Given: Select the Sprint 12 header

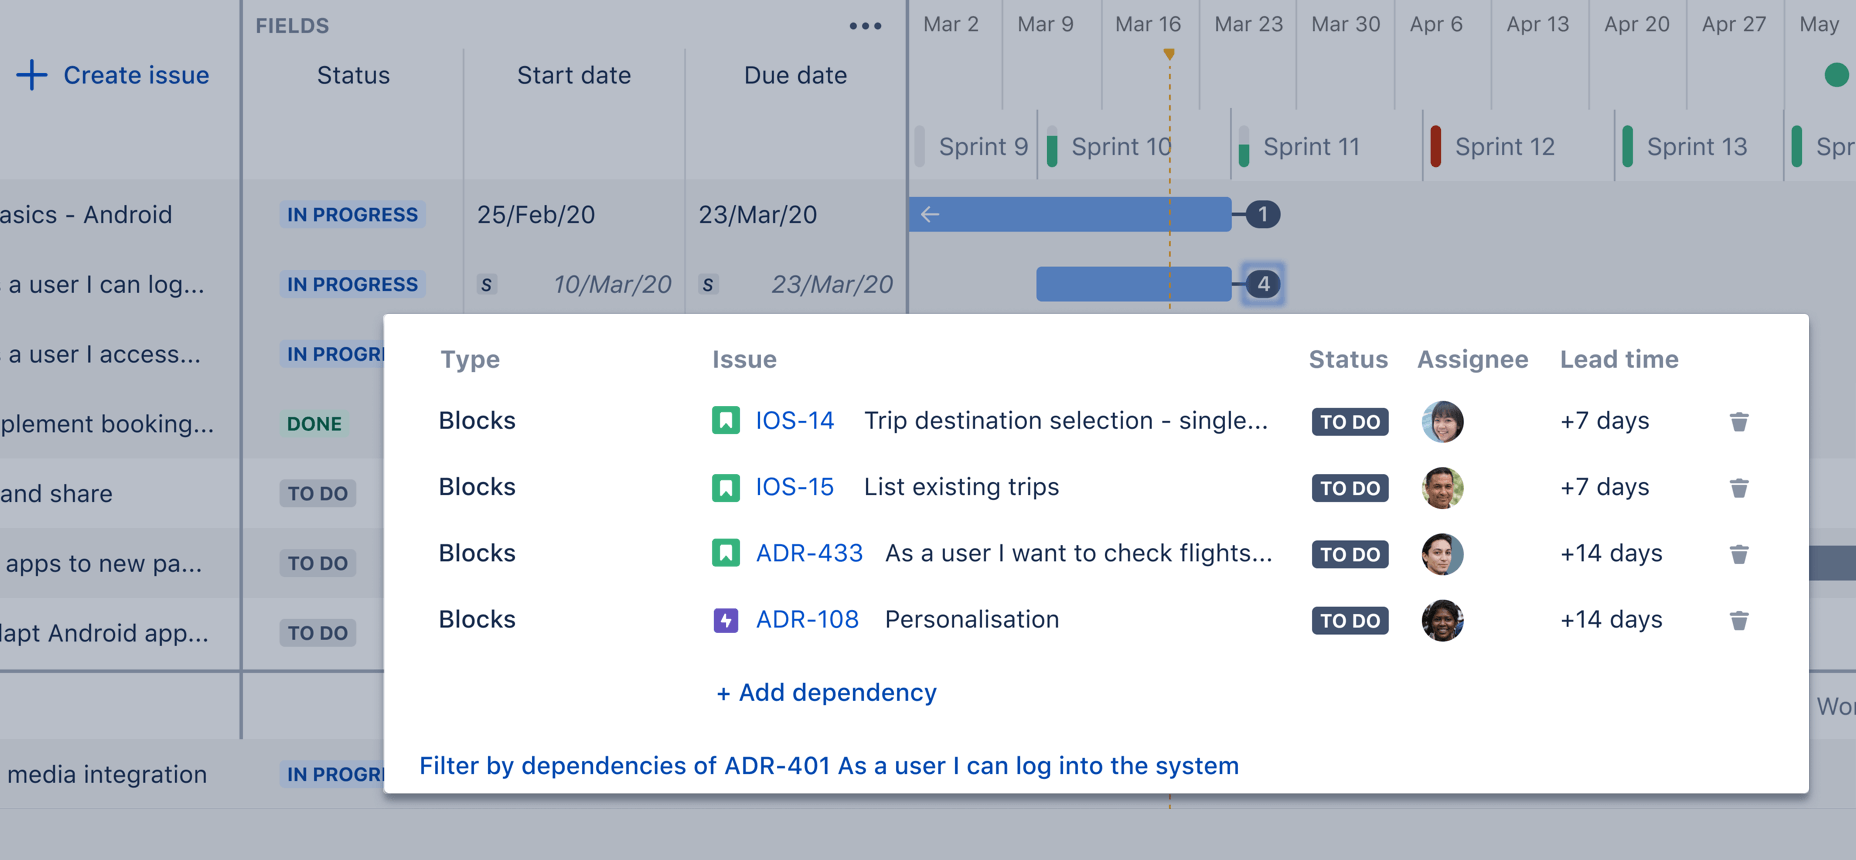Looking at the screenshot, I should [1504, 147].
